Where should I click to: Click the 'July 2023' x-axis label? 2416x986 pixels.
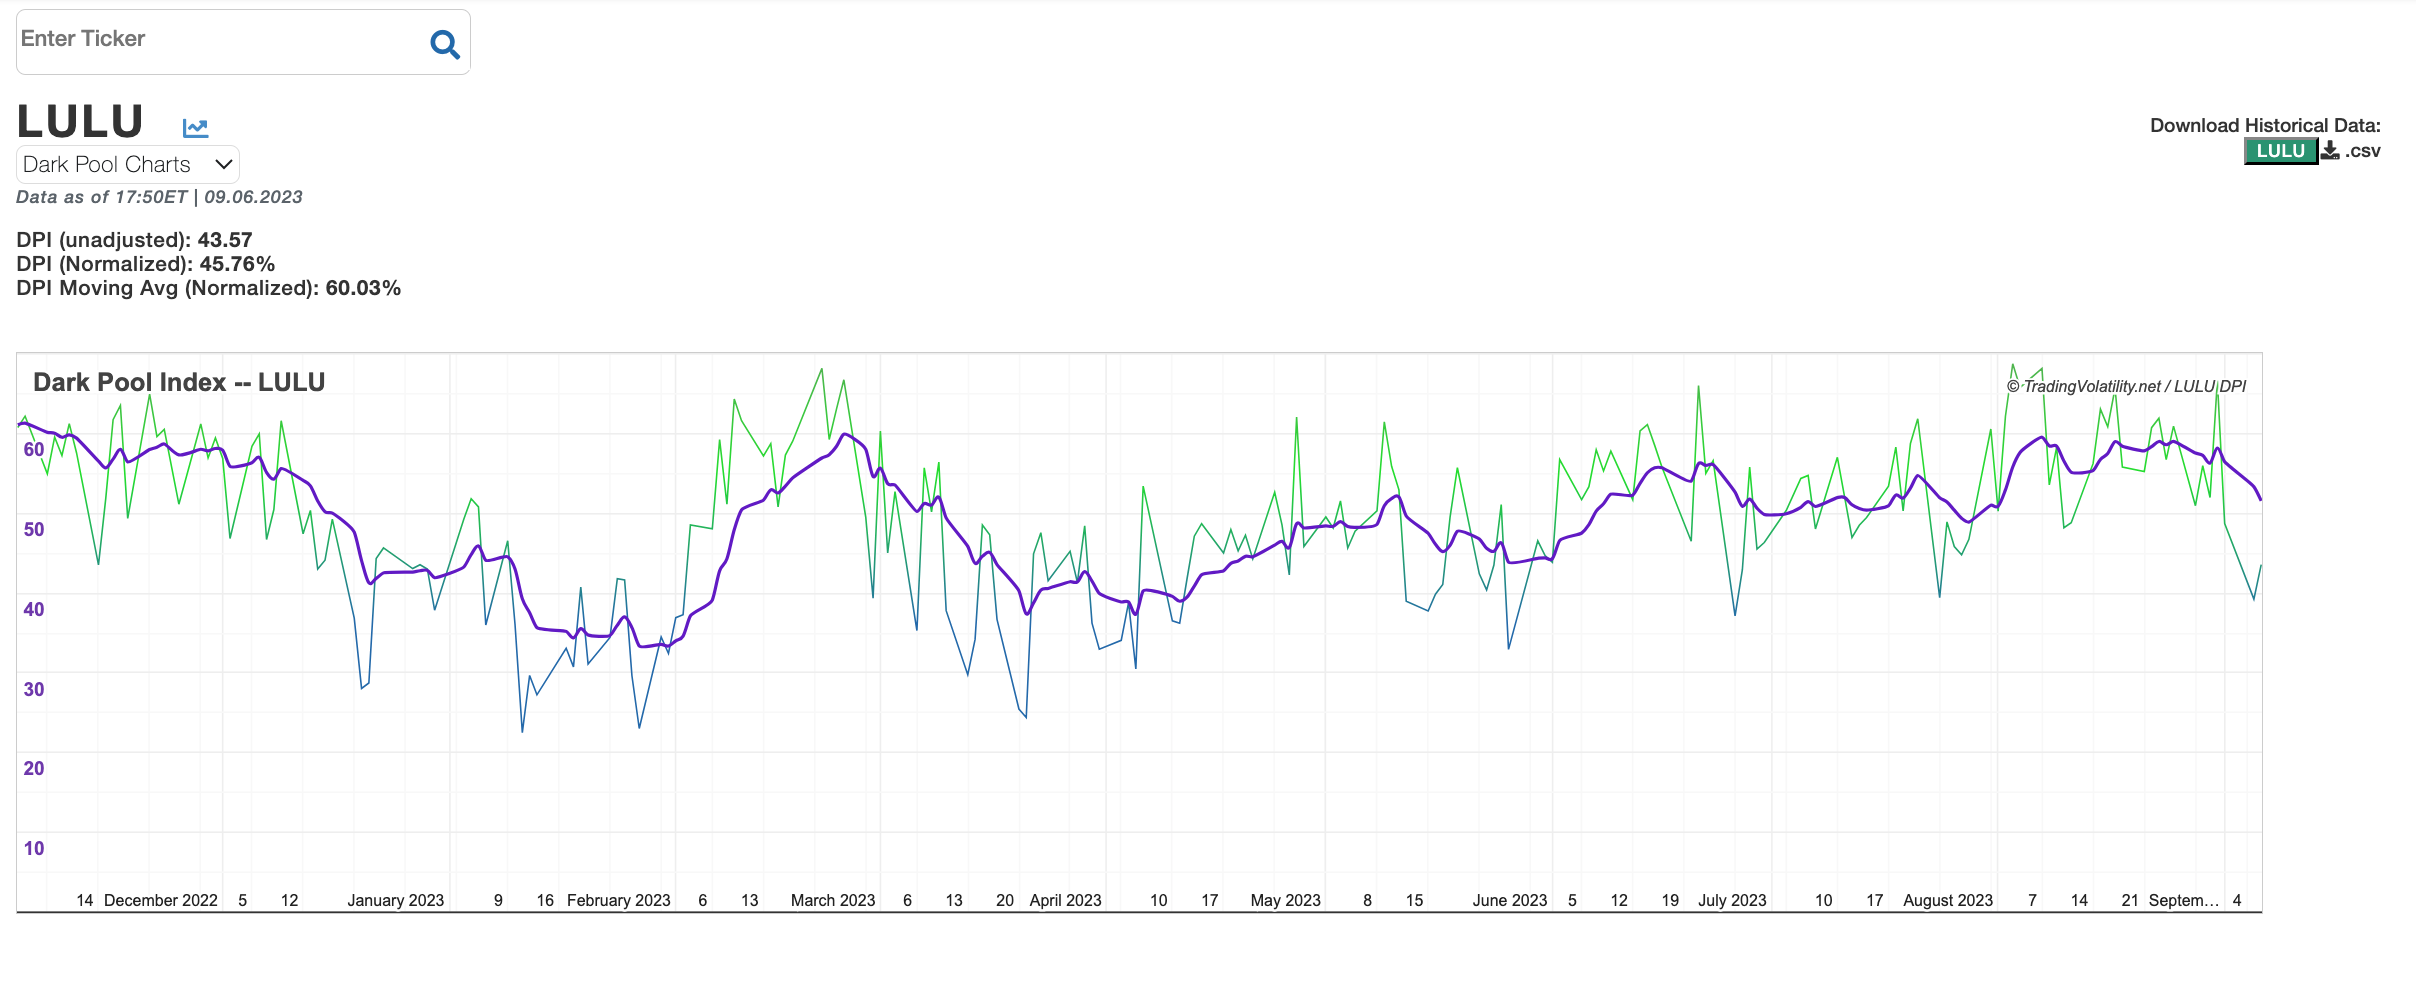click(1732, 900)
